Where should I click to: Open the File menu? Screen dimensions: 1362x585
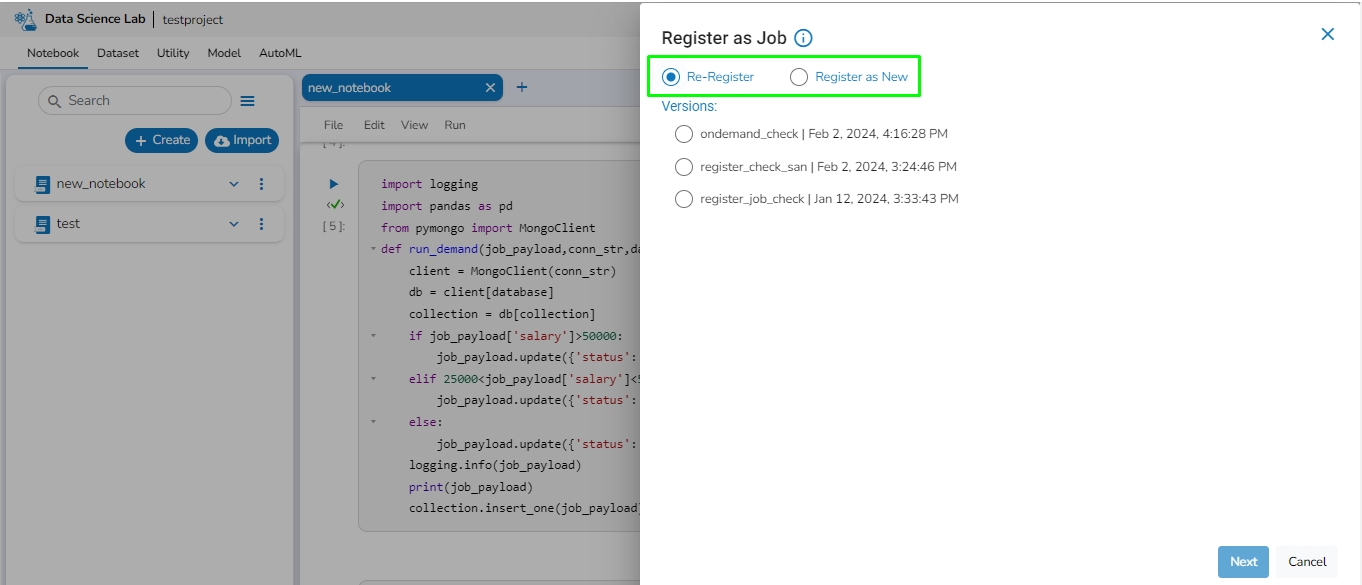pos(334,125)
